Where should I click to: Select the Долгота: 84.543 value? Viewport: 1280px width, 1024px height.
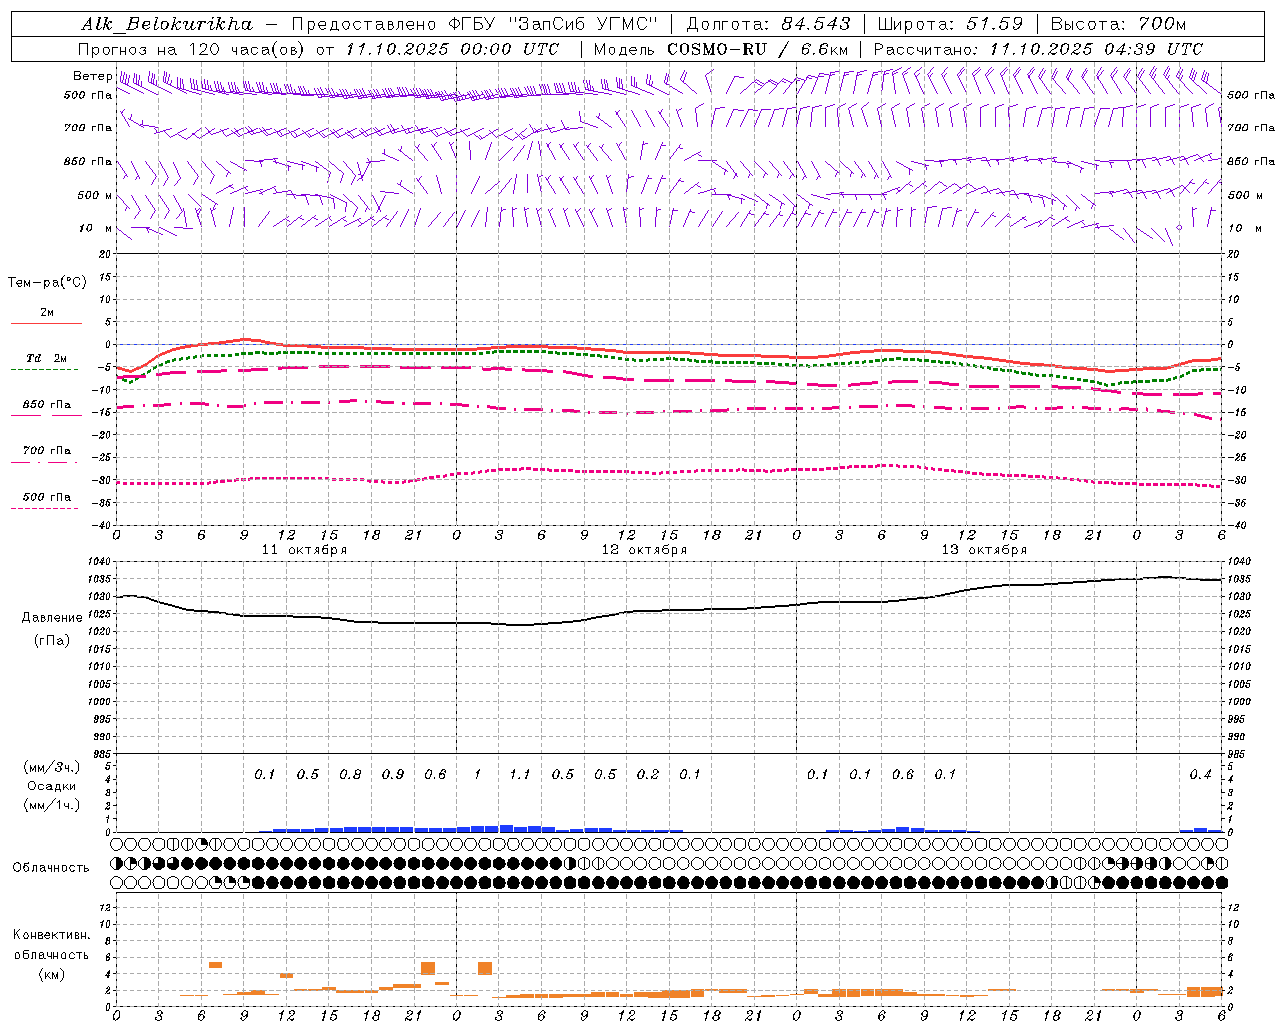[769, 24]
